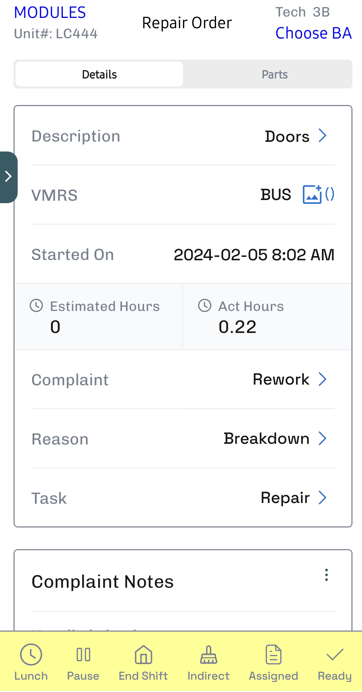Screen dimensions: 362x692
Task: Expand Complaint Rework options
Action: point(323,379)
